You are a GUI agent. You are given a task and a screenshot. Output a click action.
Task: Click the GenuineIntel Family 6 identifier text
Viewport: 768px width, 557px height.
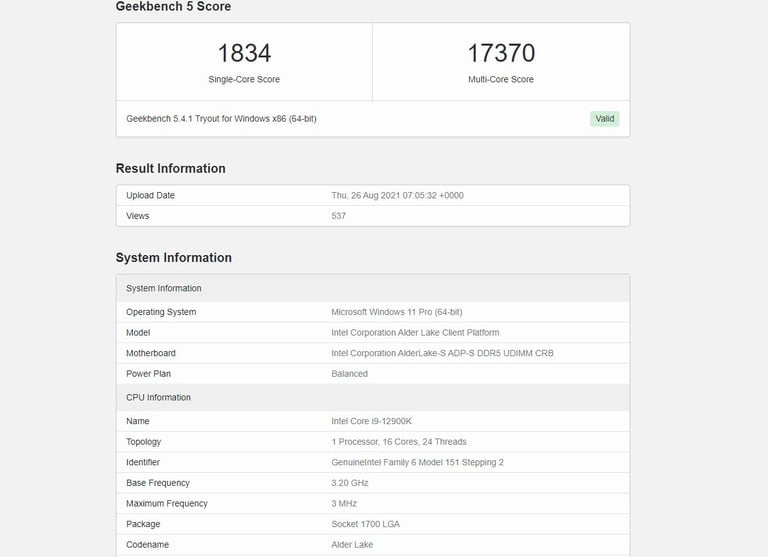(x=417, y=462)
